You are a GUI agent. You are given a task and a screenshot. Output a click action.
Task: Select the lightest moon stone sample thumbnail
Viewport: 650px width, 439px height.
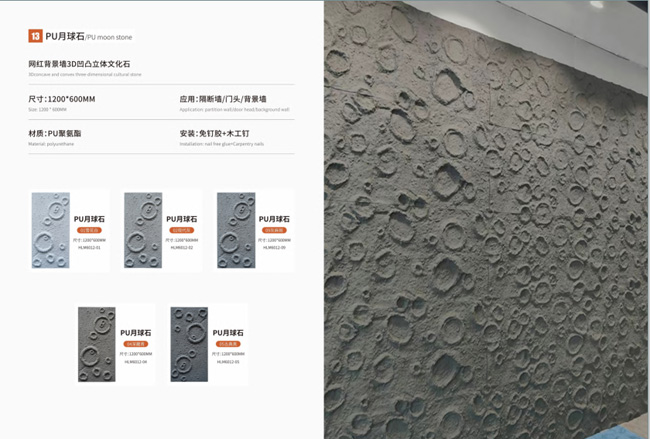coord(51,230)
